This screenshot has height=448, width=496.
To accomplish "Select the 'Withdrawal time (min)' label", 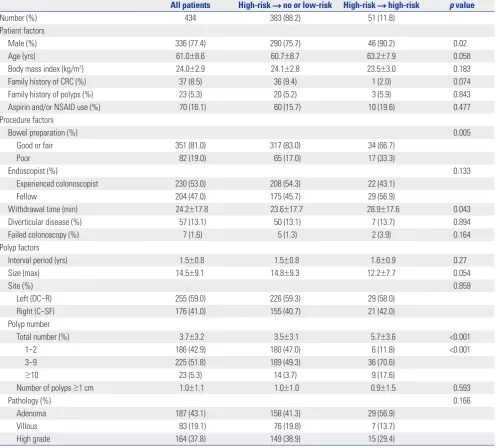I will tap(43, 209).
